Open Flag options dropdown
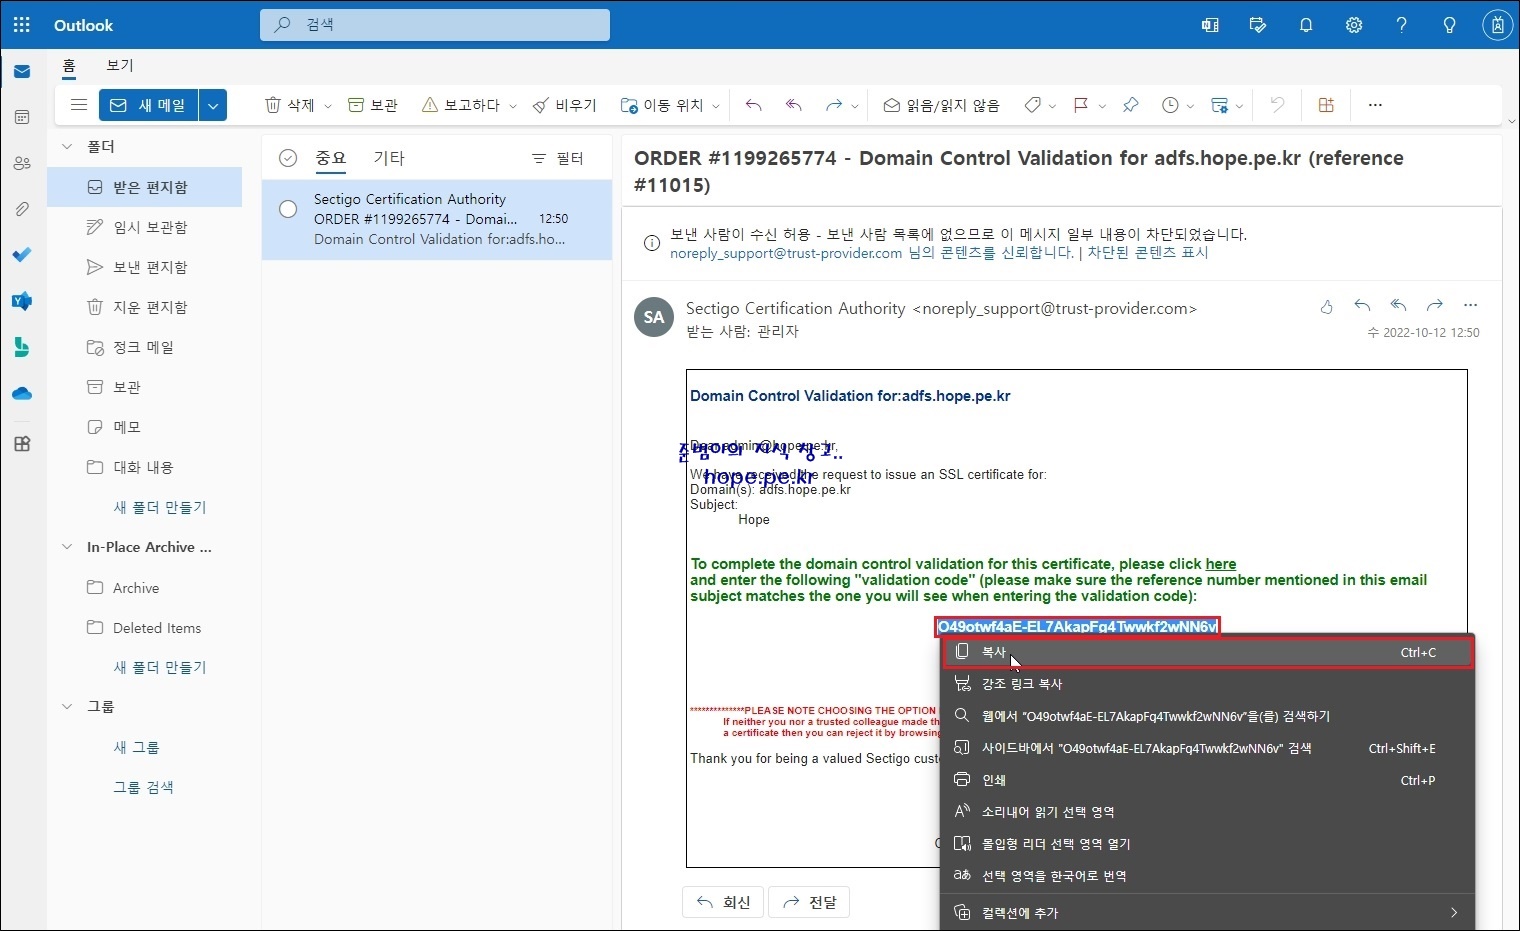This screenshot has height=931, width=1520. 1089,105
